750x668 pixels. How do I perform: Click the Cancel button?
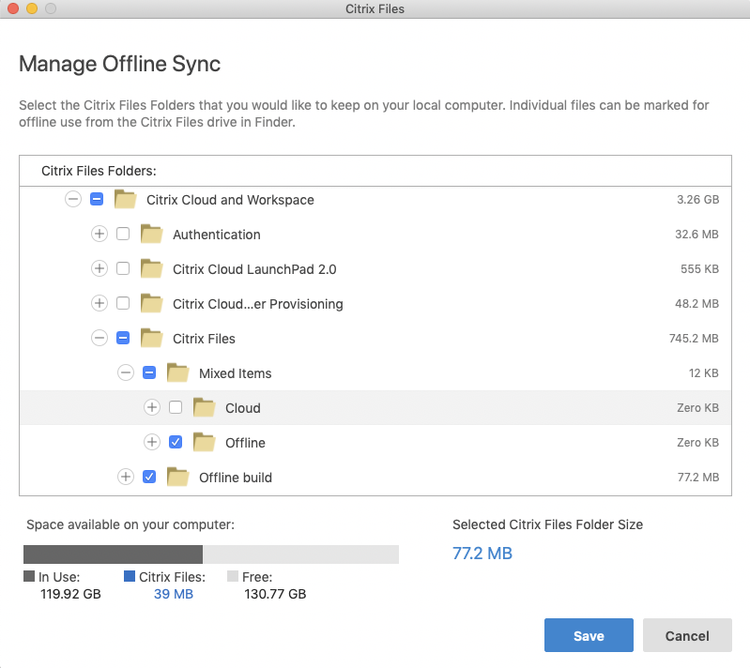(687, 635)
